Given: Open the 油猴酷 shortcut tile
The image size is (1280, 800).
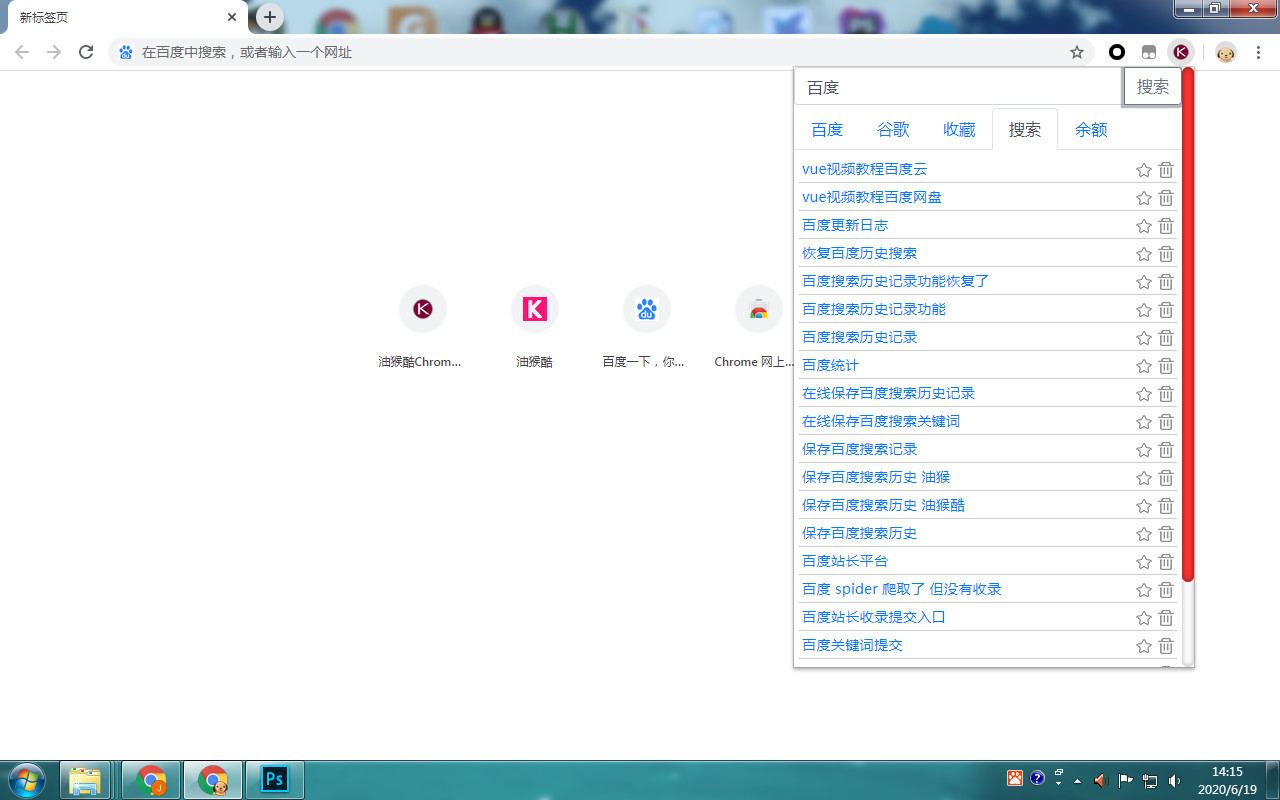Looking at the screenshot, I should click(x=534, y=328).
